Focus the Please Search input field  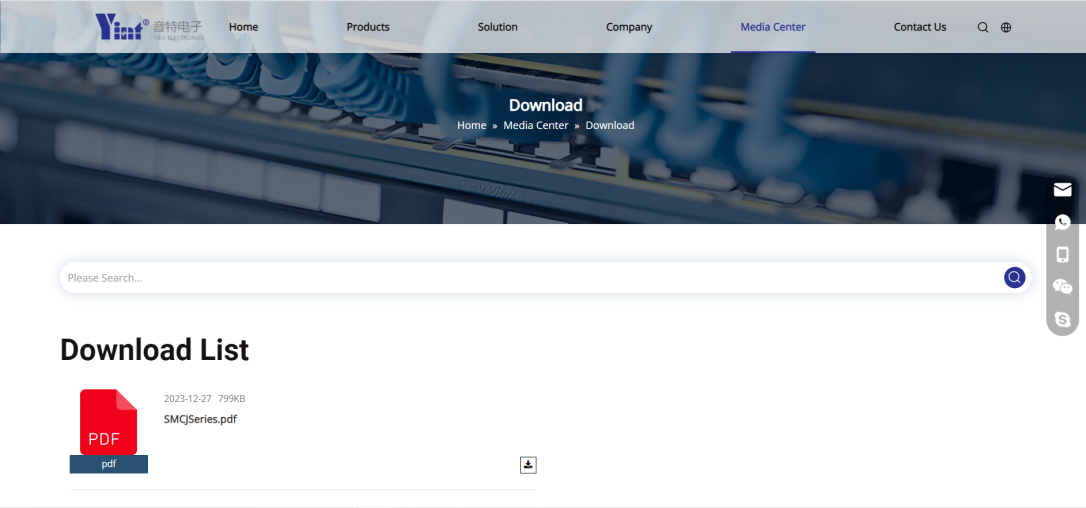(x=530, y=278)
